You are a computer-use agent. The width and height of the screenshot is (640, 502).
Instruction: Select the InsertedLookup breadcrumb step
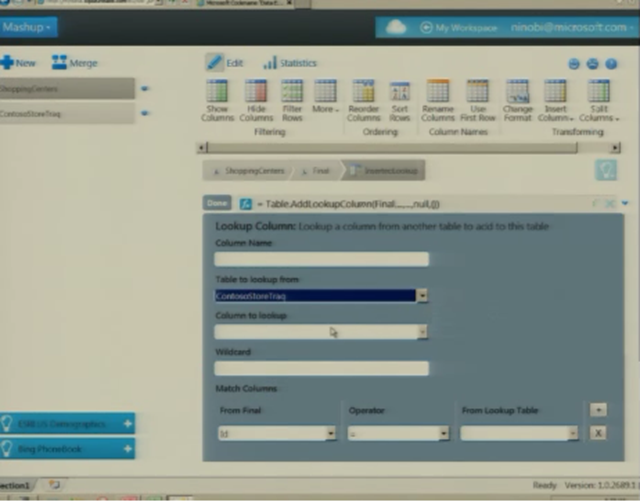[384, 171]
